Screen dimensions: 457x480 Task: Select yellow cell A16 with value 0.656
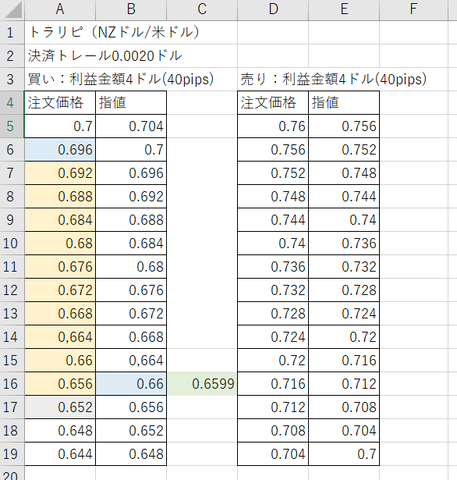click(x=60, y=383)
